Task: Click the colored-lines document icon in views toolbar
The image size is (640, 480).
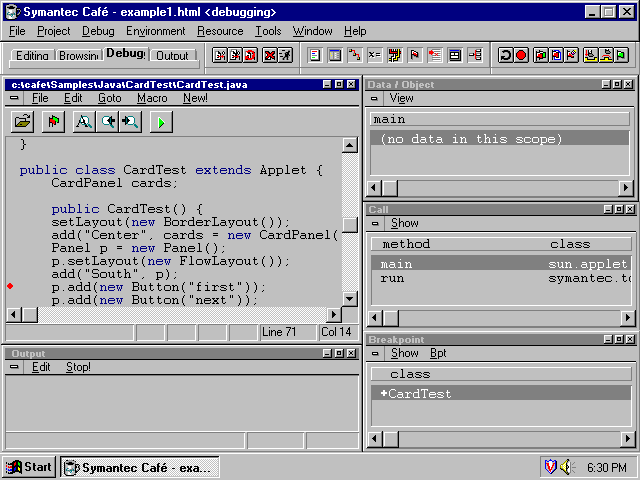Action: (315, 55)
